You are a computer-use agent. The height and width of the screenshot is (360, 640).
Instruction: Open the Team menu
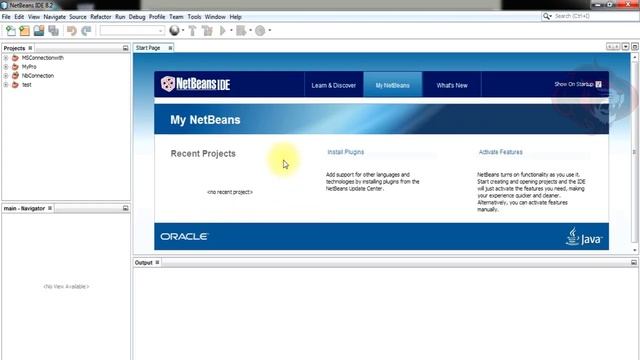click(176, 17)
